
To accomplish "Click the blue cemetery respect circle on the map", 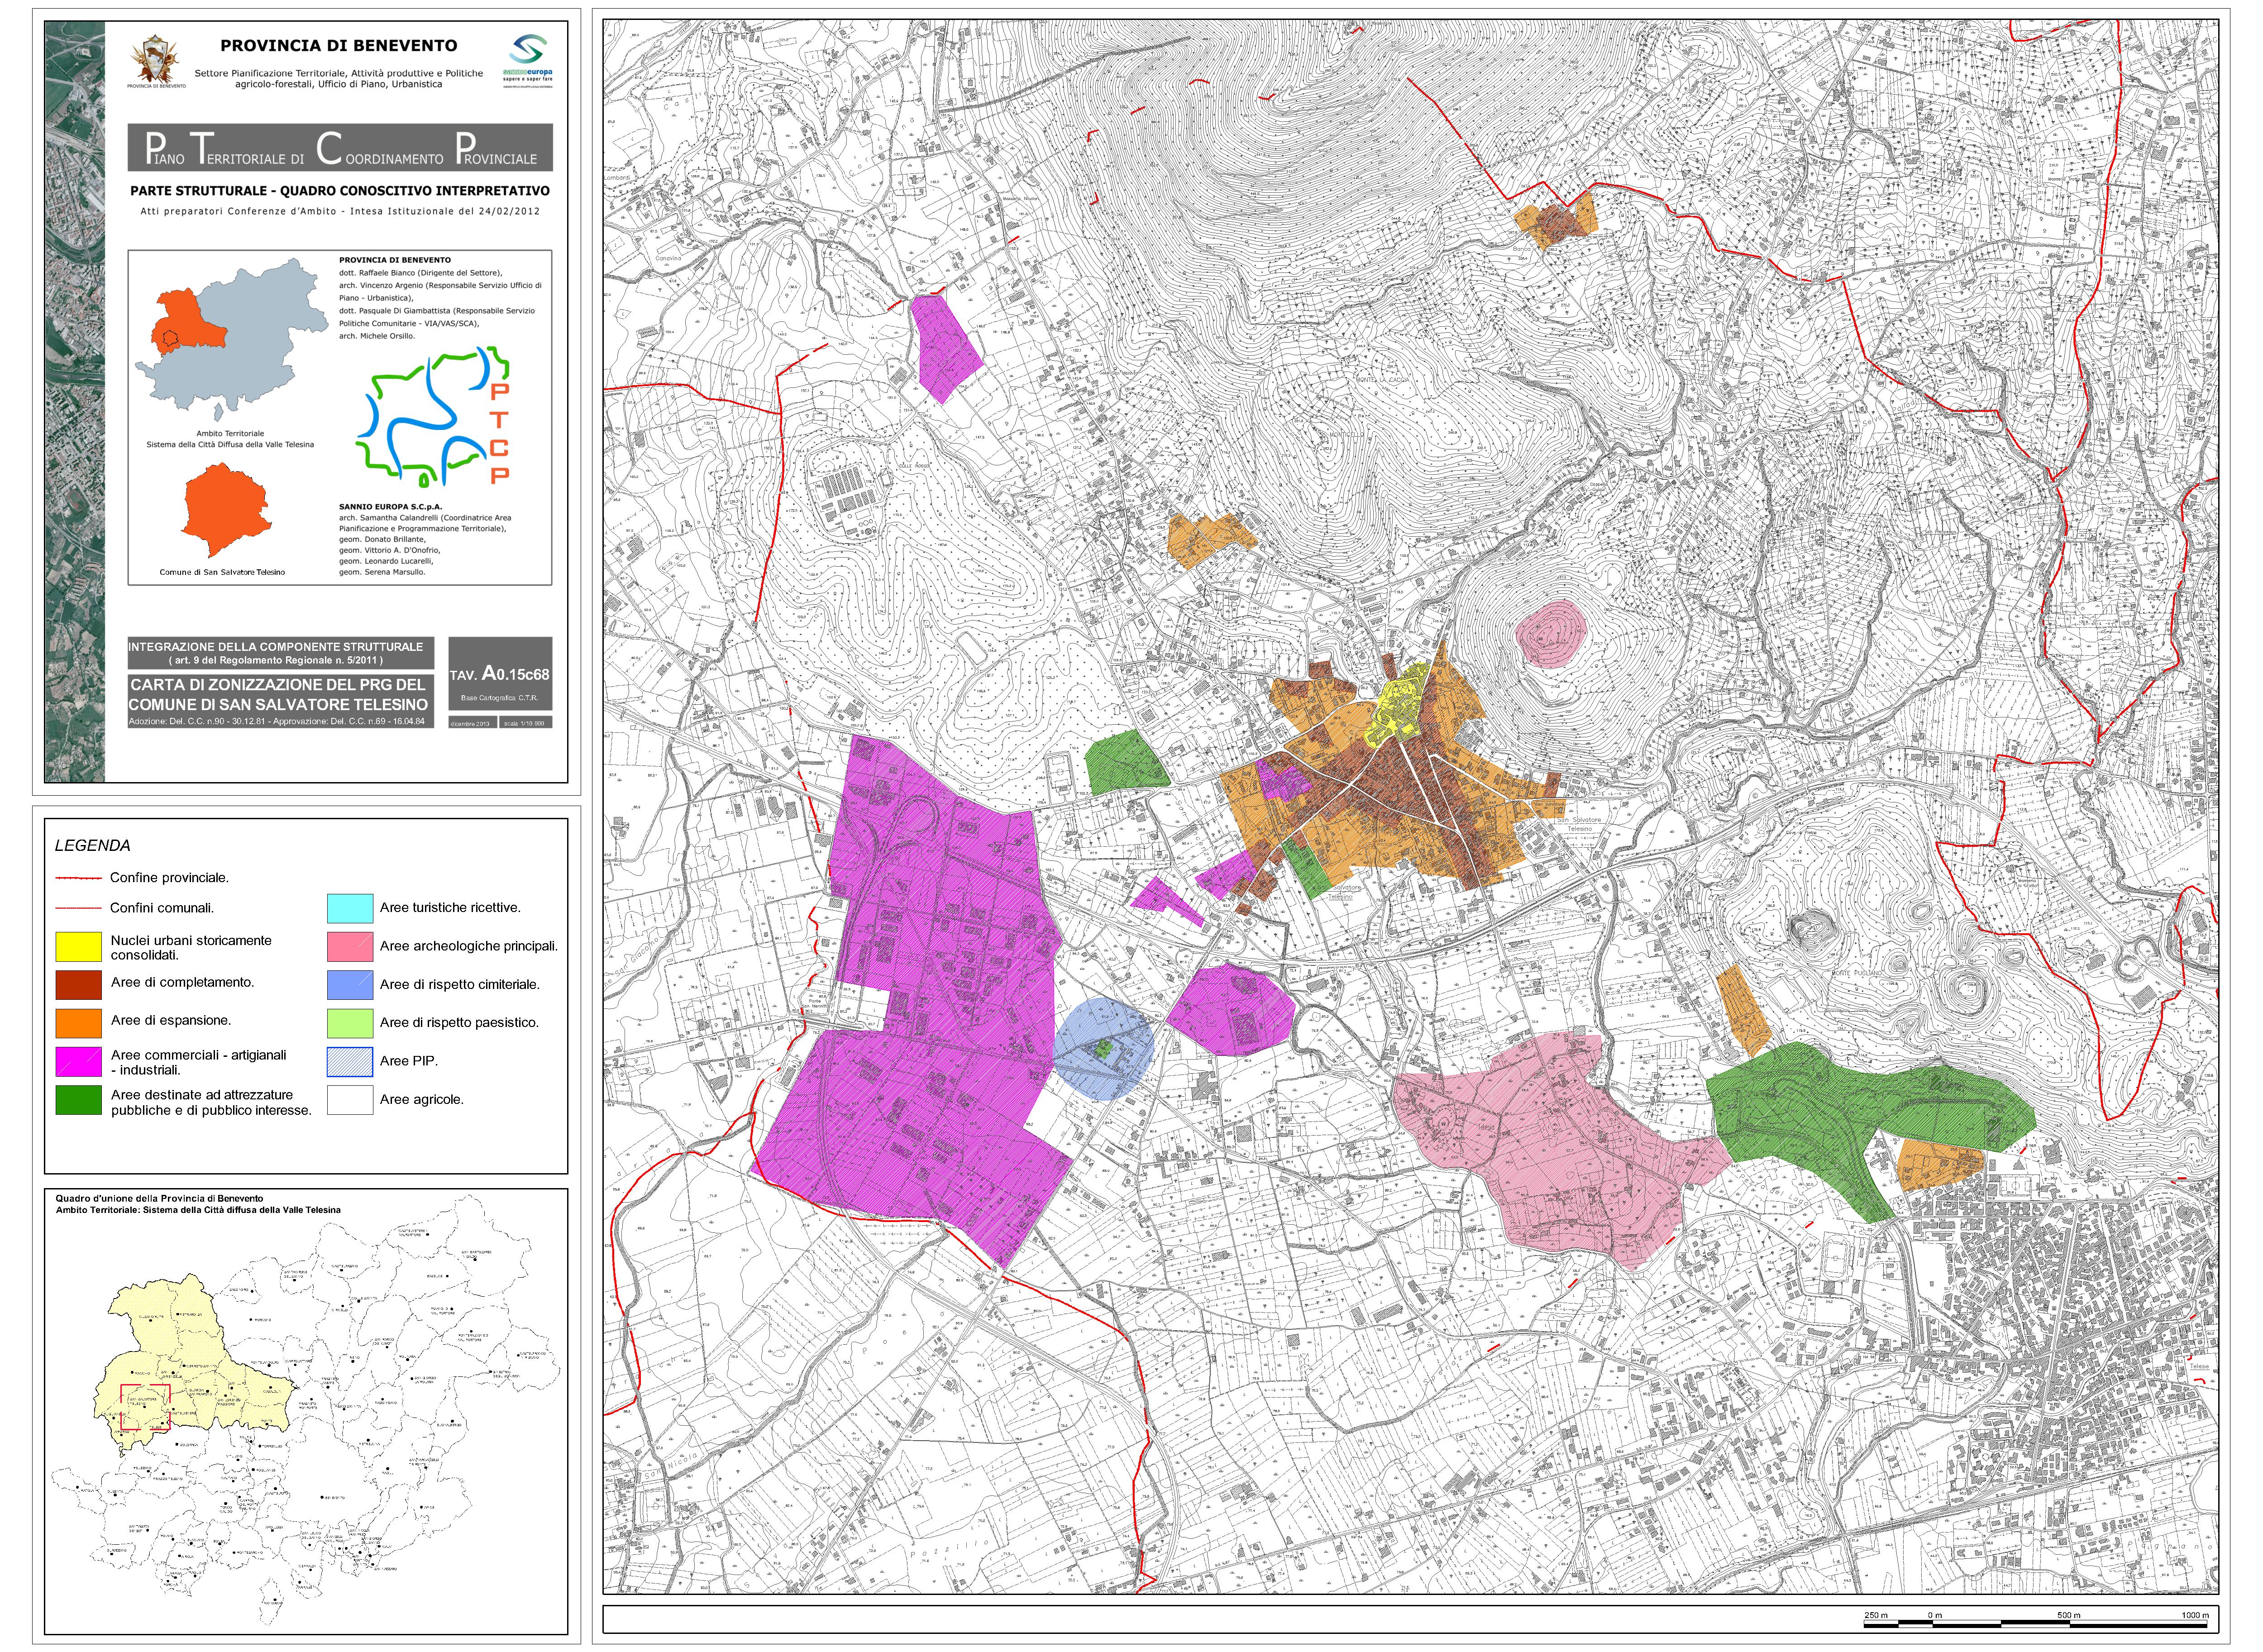I will (x=1104, y=1049).
